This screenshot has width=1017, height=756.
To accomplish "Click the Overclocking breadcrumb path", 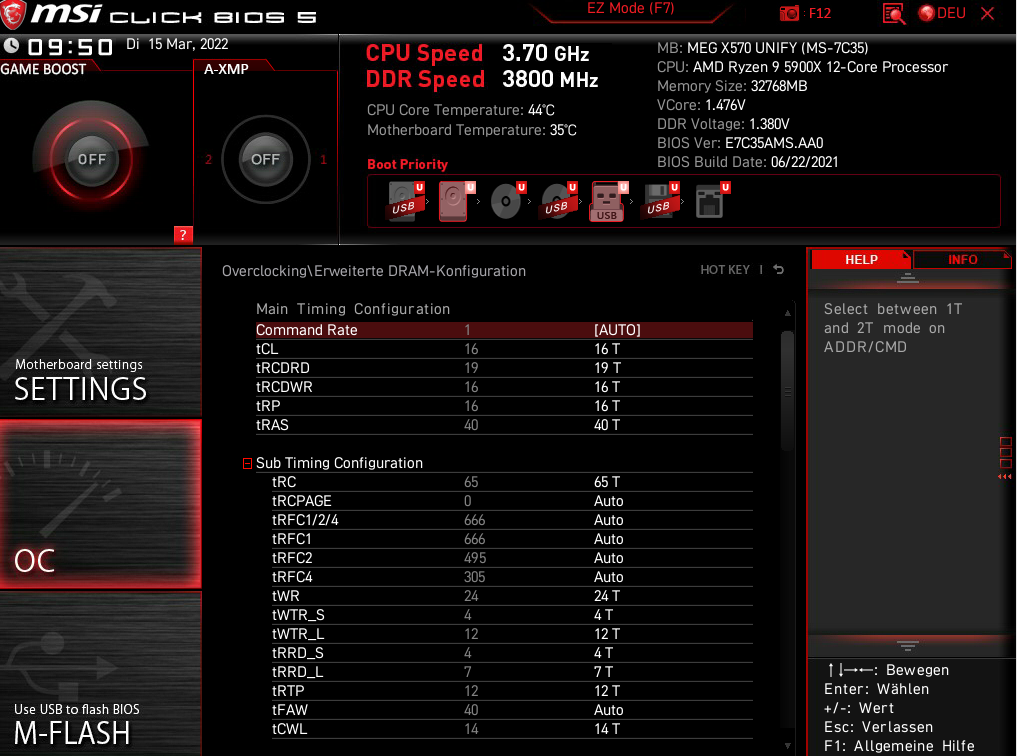I will click(x=374, y=271).
